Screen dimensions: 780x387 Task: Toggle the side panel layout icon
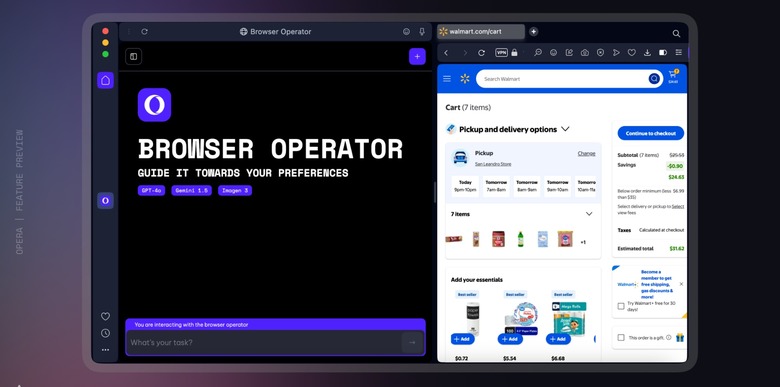coord(133,57)
